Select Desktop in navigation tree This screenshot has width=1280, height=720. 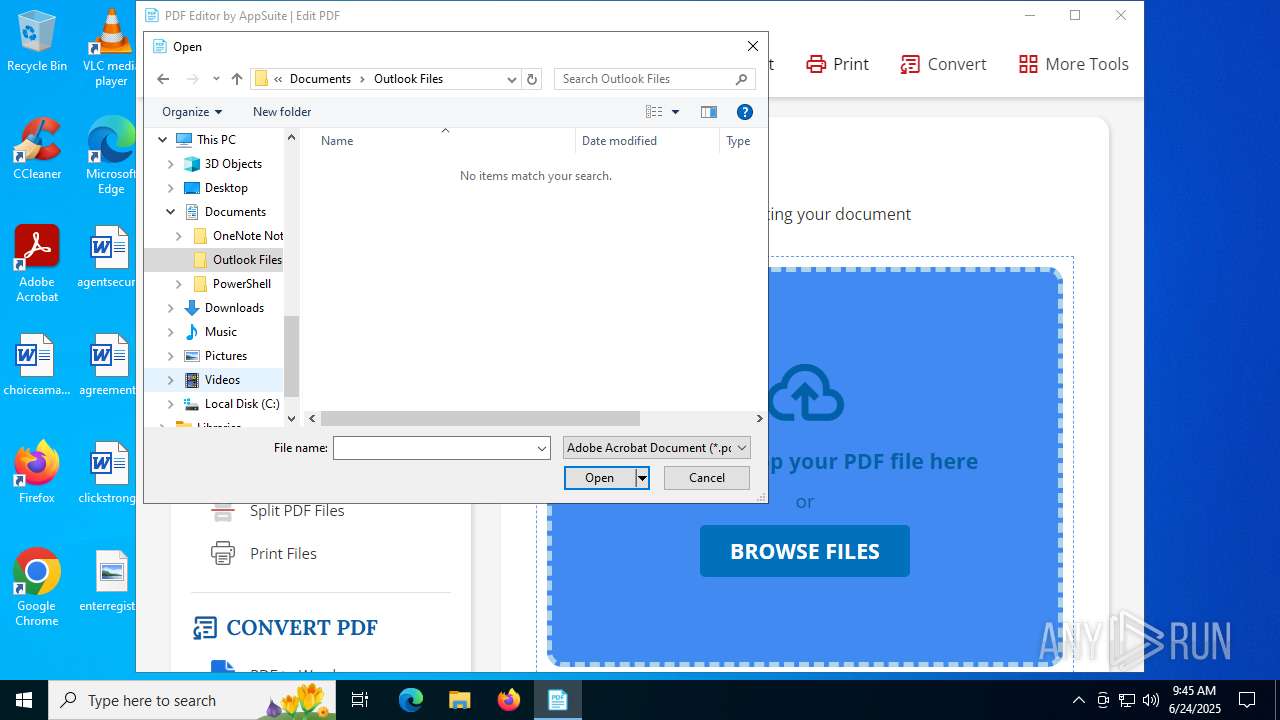[226, 188]
